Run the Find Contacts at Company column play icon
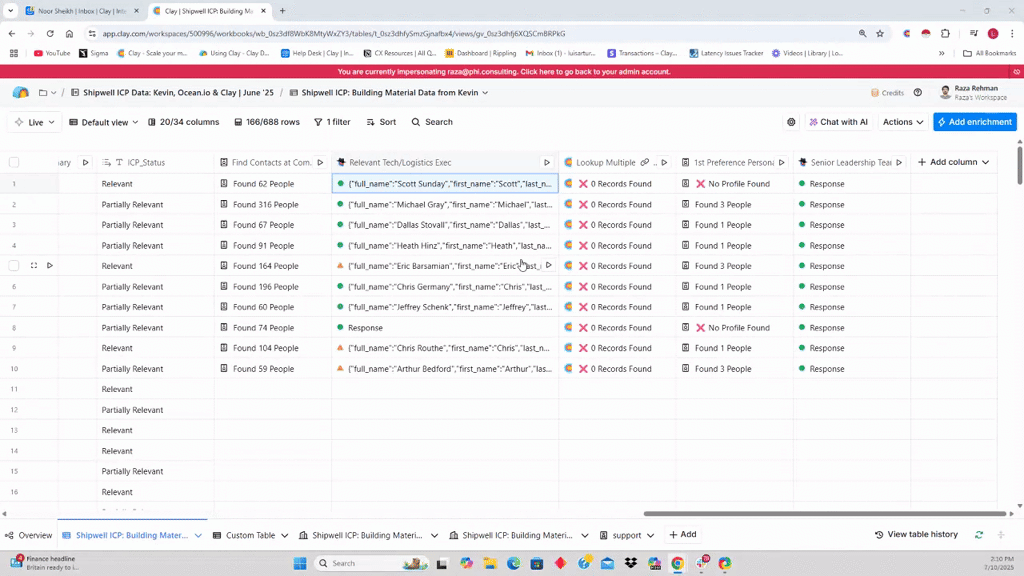Screen dimensions: 1024x576 click(x=320, y=162)
